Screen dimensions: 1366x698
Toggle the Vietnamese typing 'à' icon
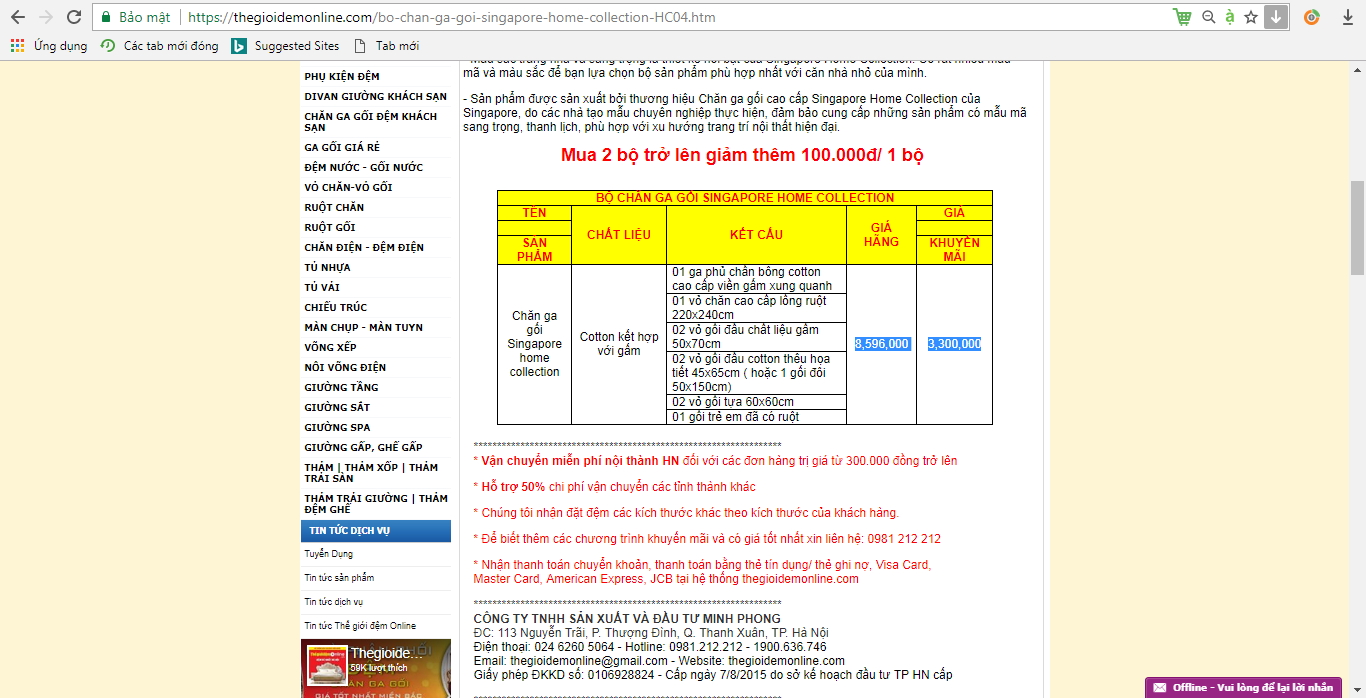1230,17
